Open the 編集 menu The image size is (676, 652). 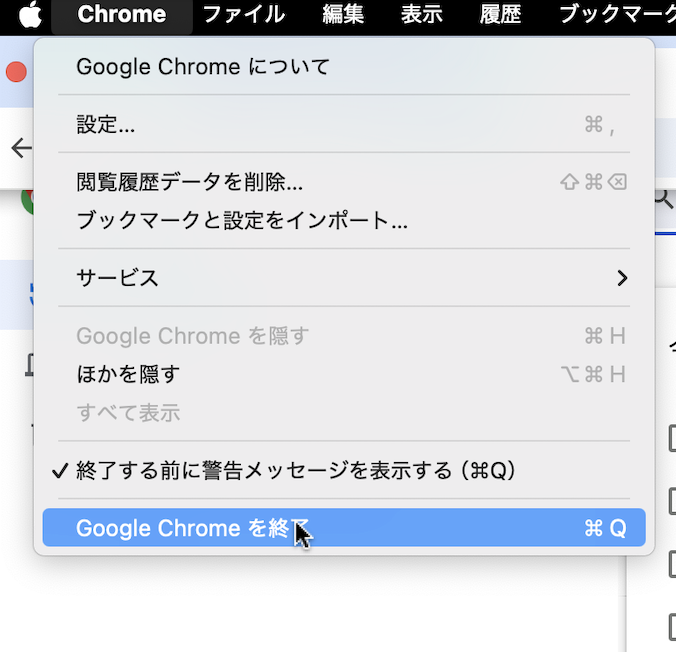tap(343, 15)
